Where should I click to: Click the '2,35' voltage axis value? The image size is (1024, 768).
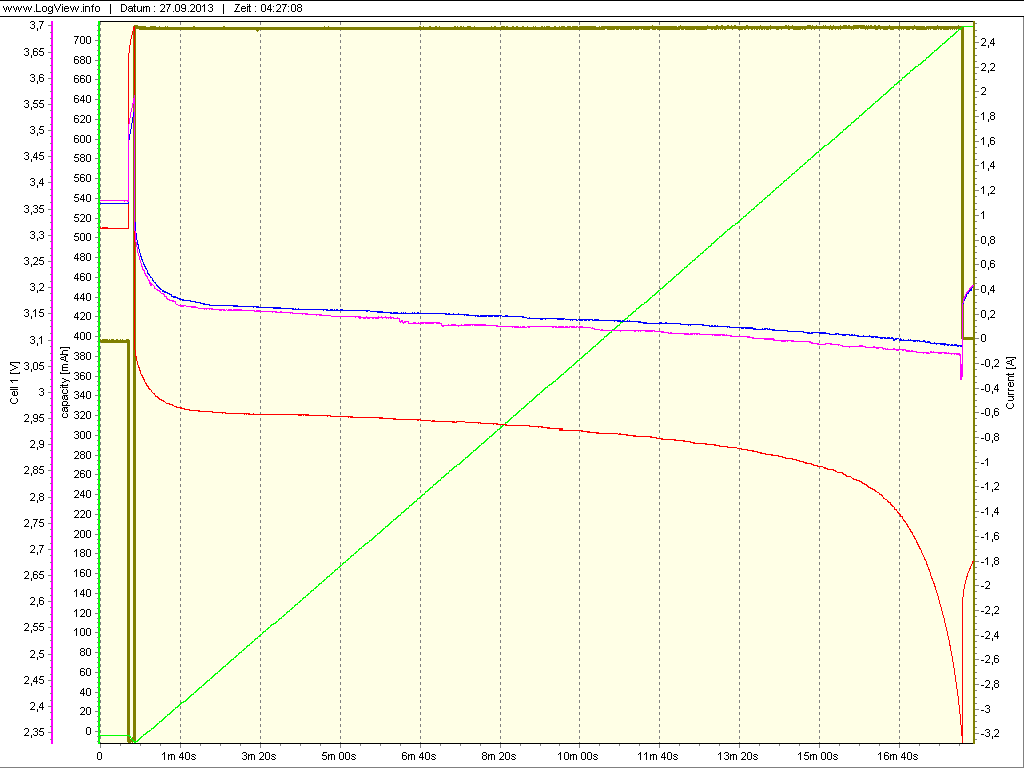click(35, 733)
